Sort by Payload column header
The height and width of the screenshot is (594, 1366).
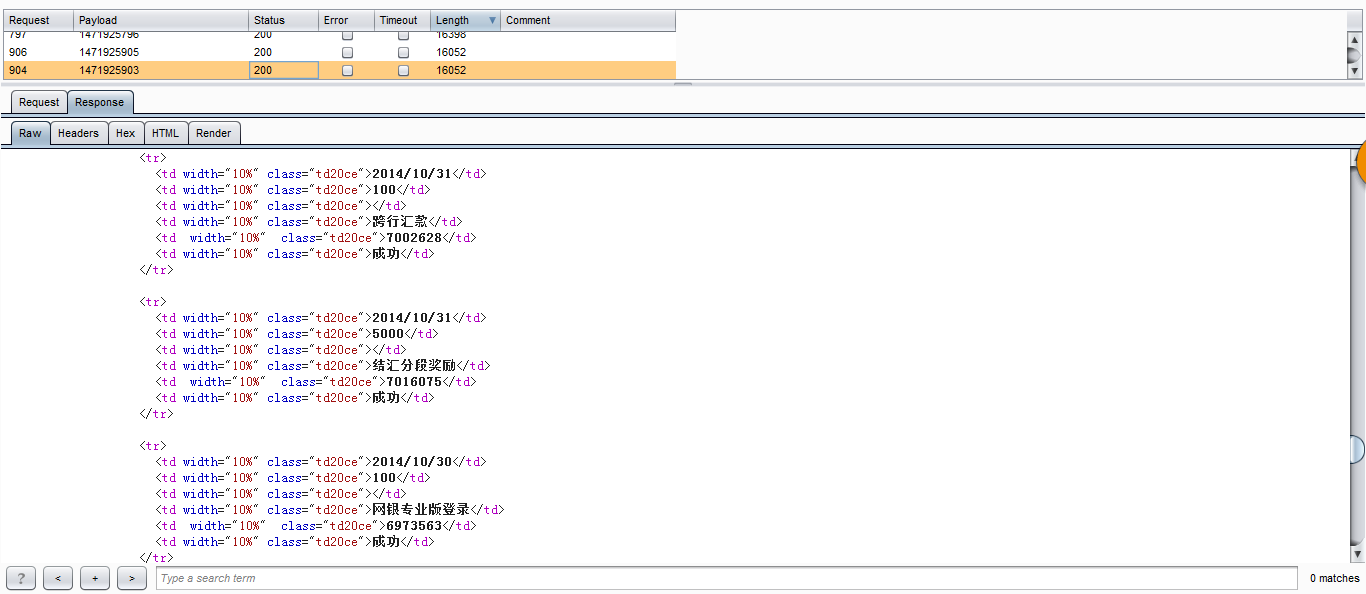coord(161,20)
